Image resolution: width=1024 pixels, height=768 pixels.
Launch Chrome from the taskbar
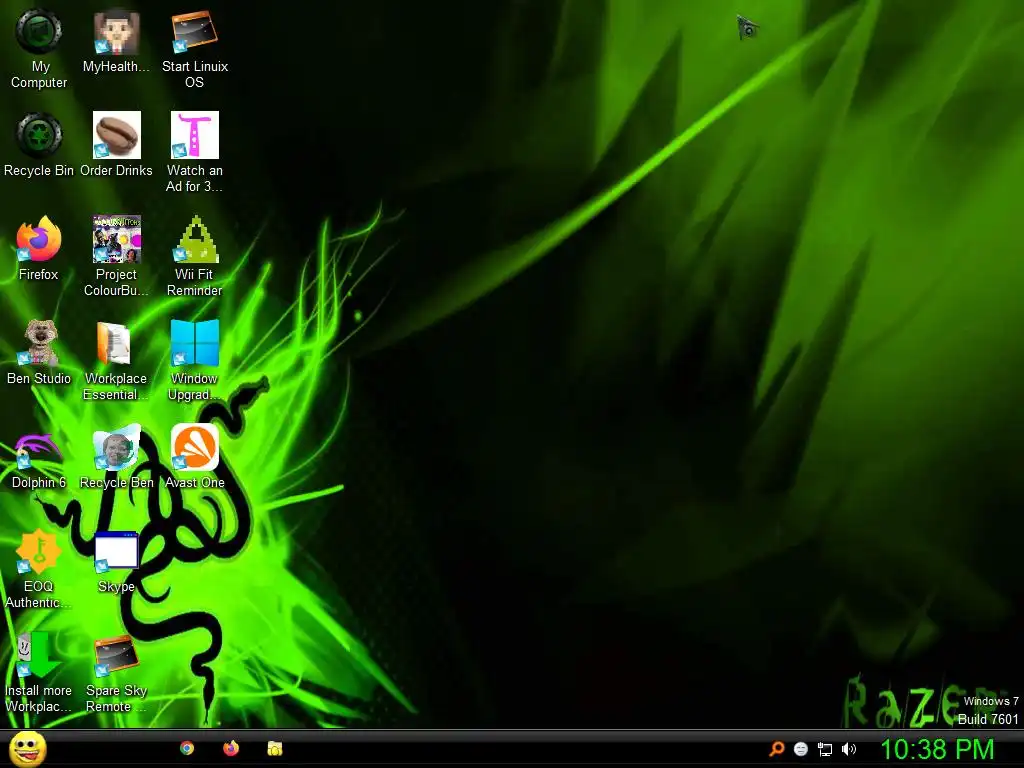(187, 748)
